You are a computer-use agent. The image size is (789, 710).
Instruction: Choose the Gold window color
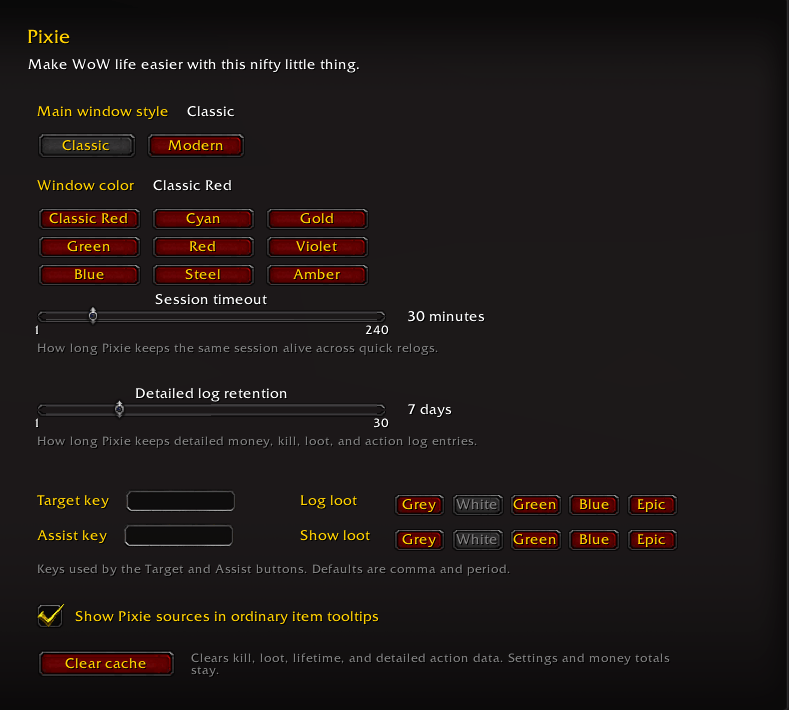318,218
